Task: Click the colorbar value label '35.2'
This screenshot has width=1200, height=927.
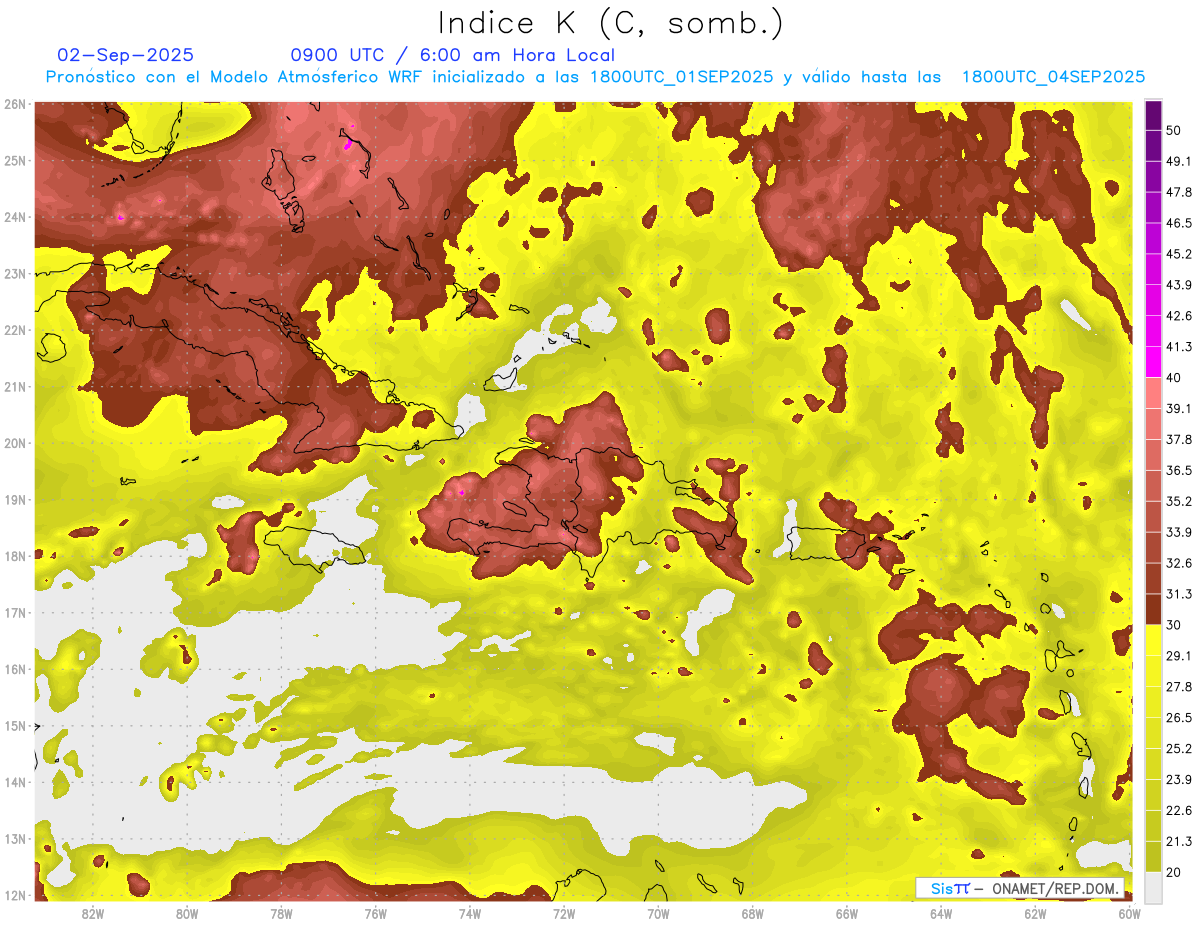Action: pyautogui.click(x=1178, y=502)
